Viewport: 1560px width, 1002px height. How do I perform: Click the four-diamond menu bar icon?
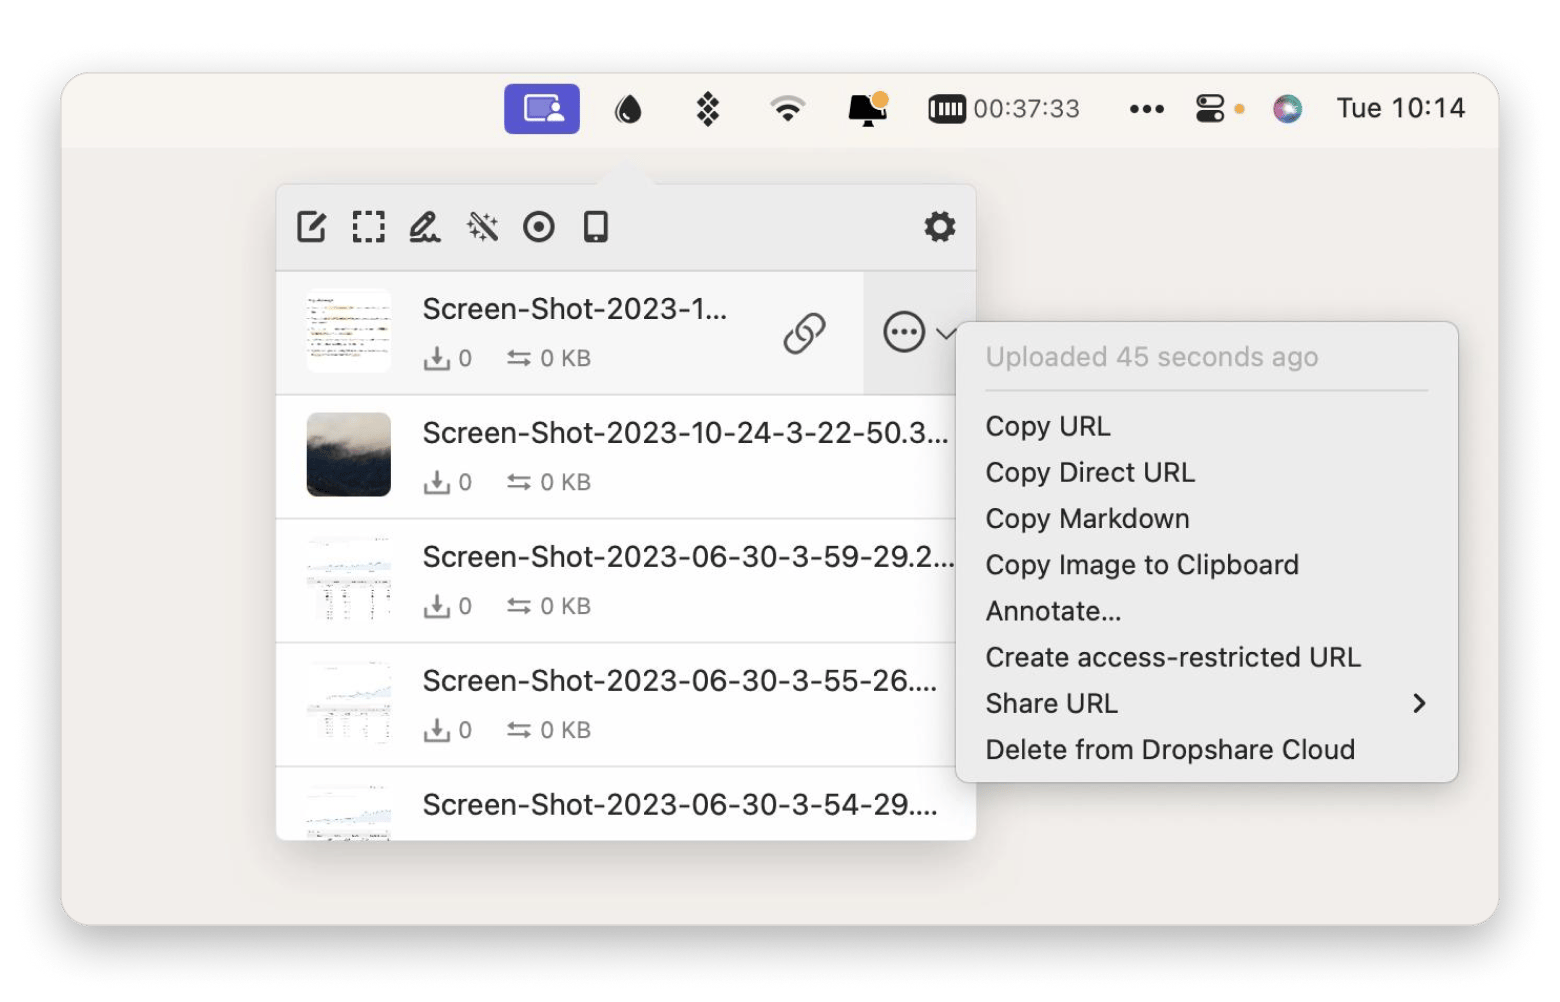click(708, 108)
